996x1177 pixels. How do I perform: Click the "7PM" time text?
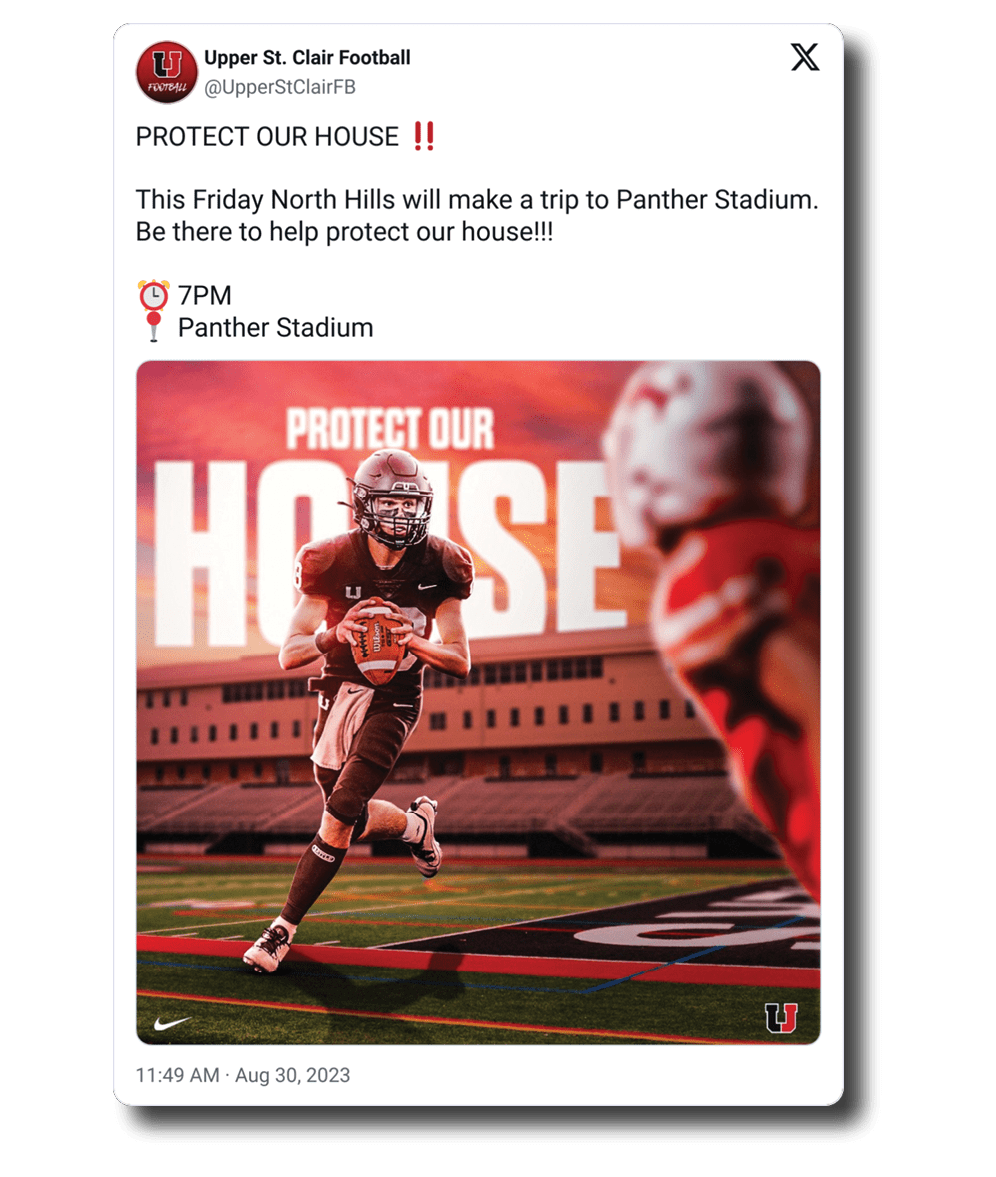point(205,295)
